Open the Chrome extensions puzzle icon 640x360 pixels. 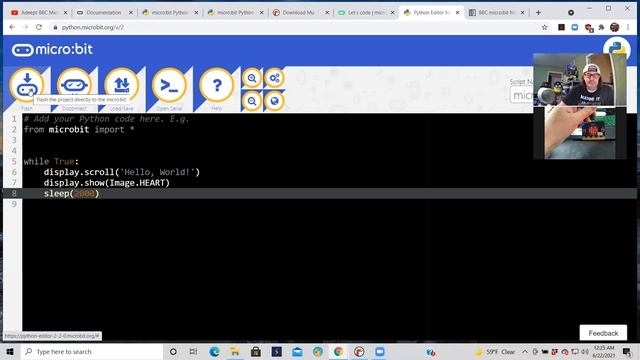pyautogui.click(x=601, y=27)
